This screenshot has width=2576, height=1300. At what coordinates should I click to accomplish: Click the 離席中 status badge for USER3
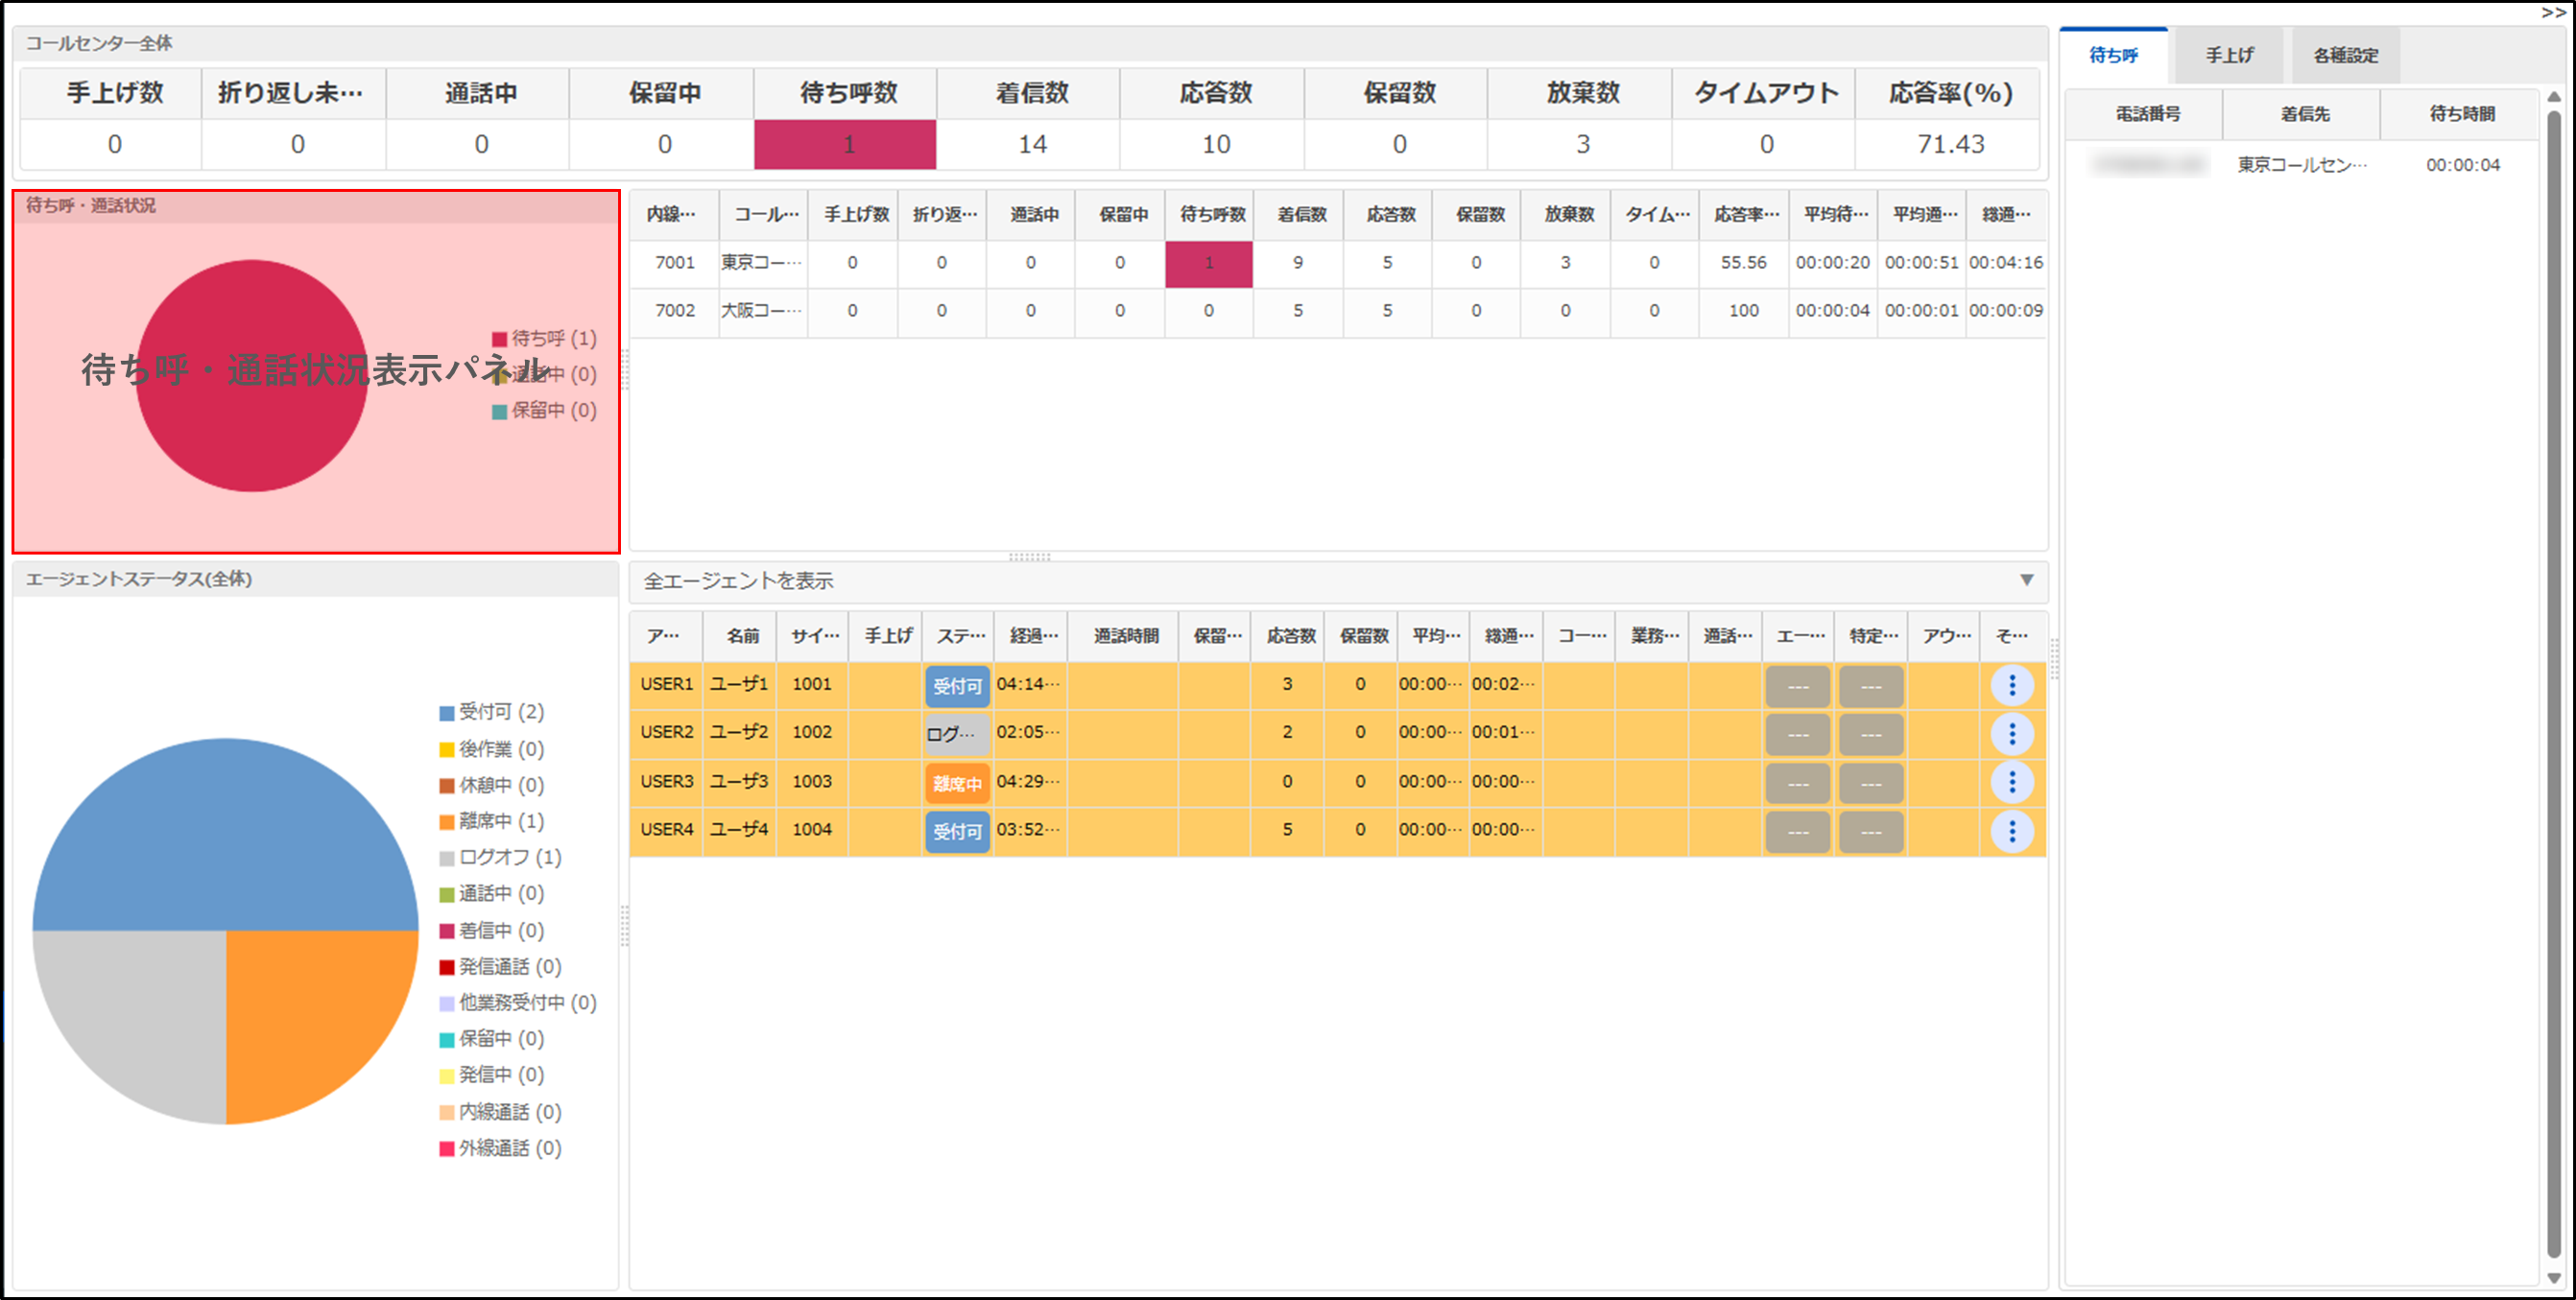[956, 783]
